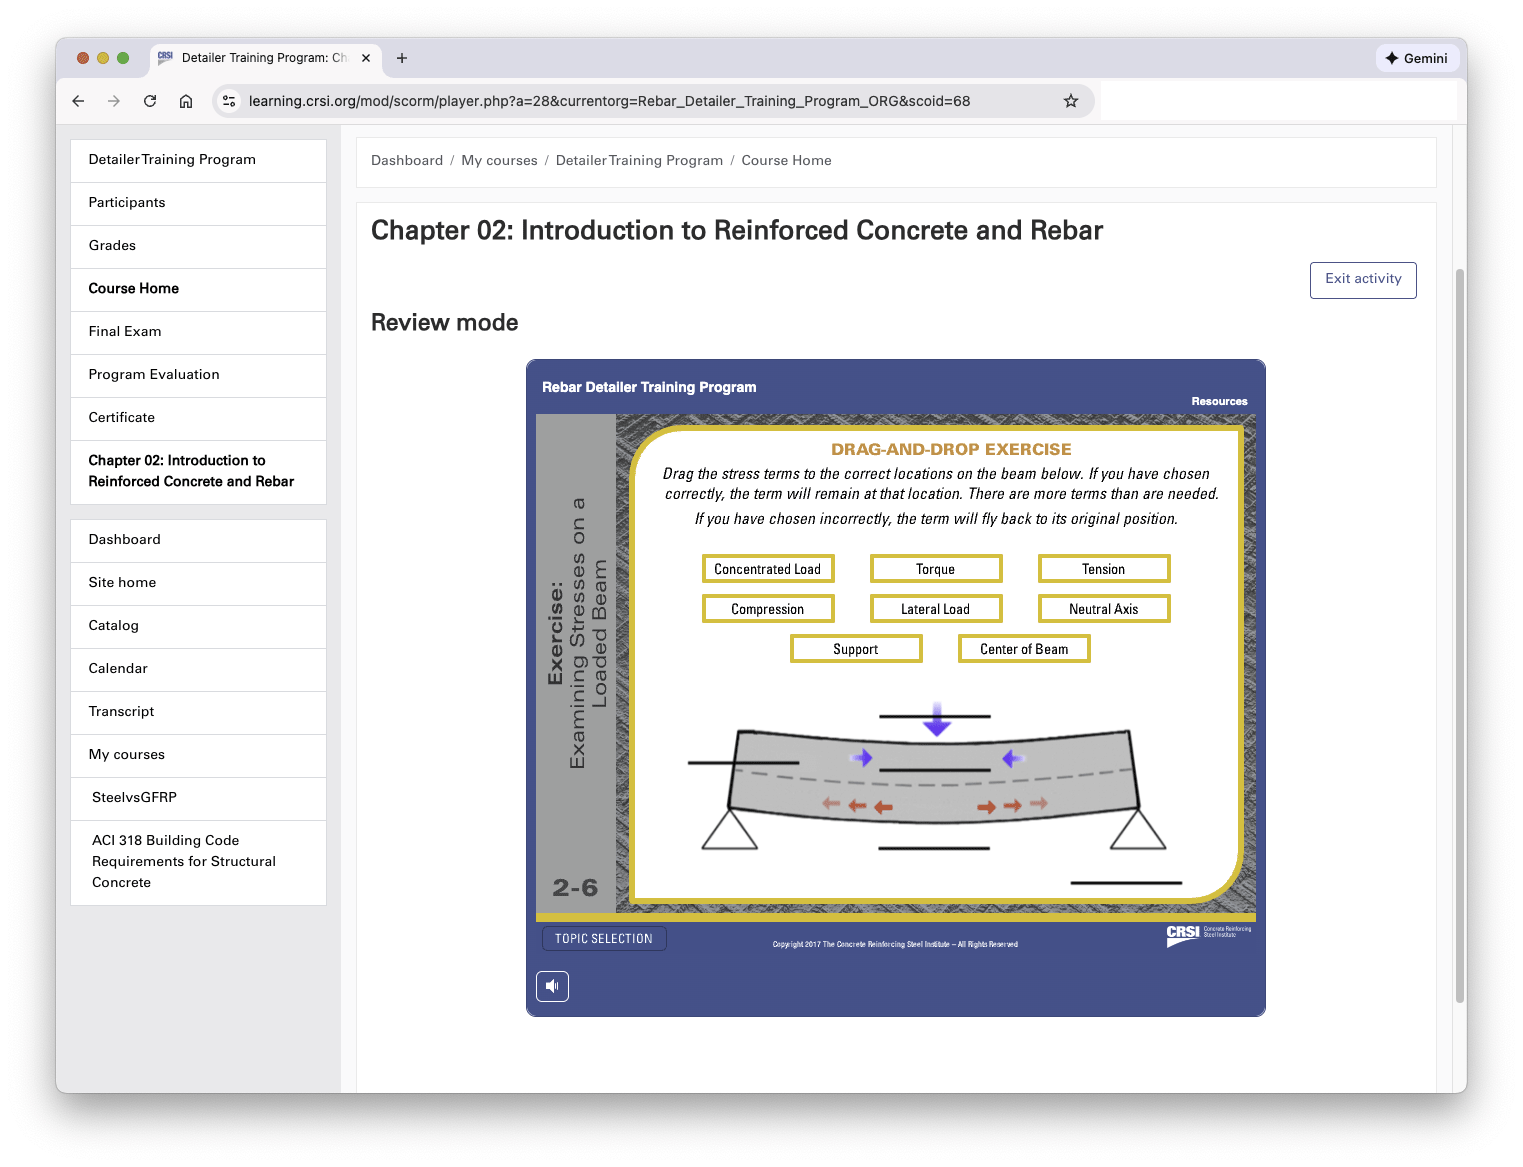The width and height of the screenshot is (1523, 1167).
Task: Open My courses from the sidebar
Action: tap(126, 754)
